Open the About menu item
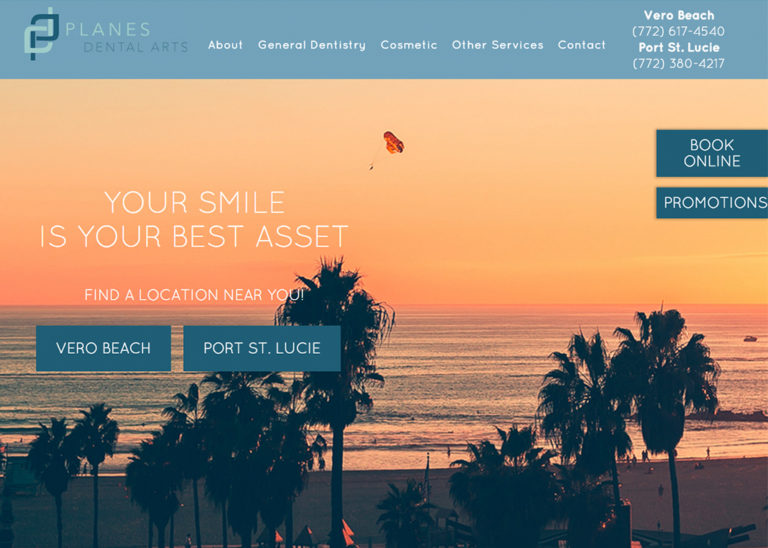This screenshot has height=548, width=768. coord(225,45)
